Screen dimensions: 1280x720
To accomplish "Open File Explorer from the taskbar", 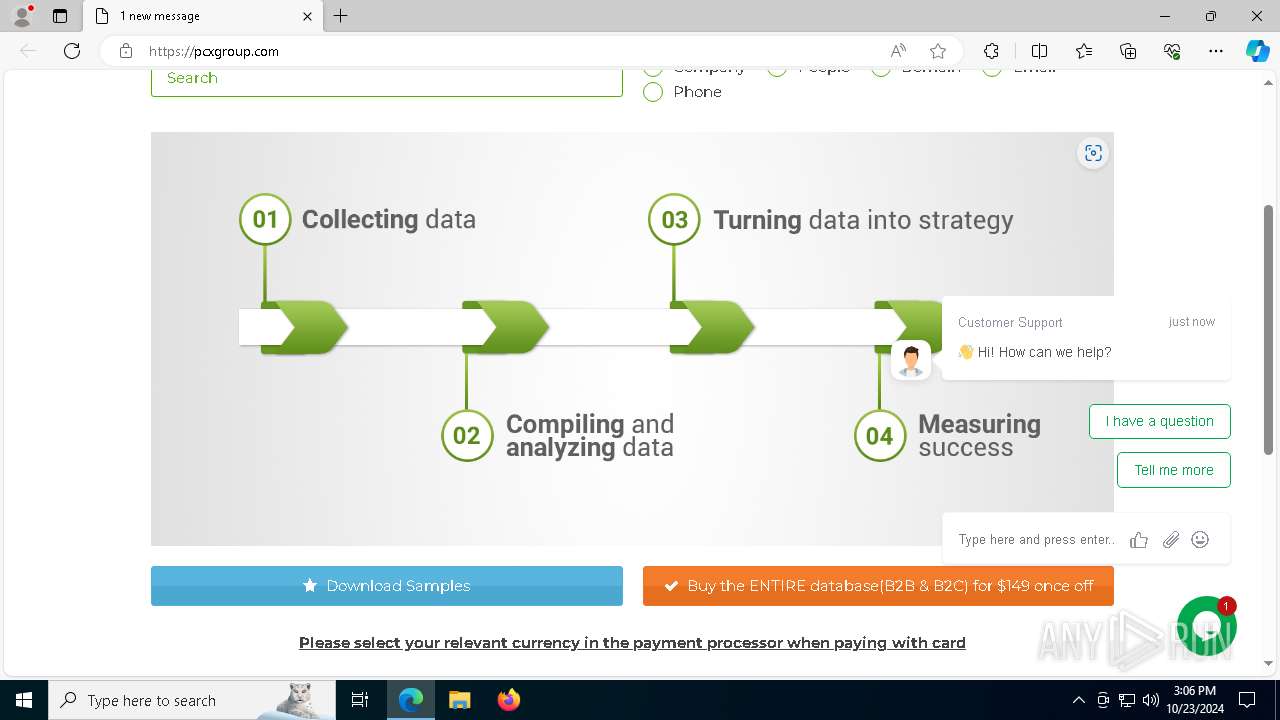I will coord(459,700).
